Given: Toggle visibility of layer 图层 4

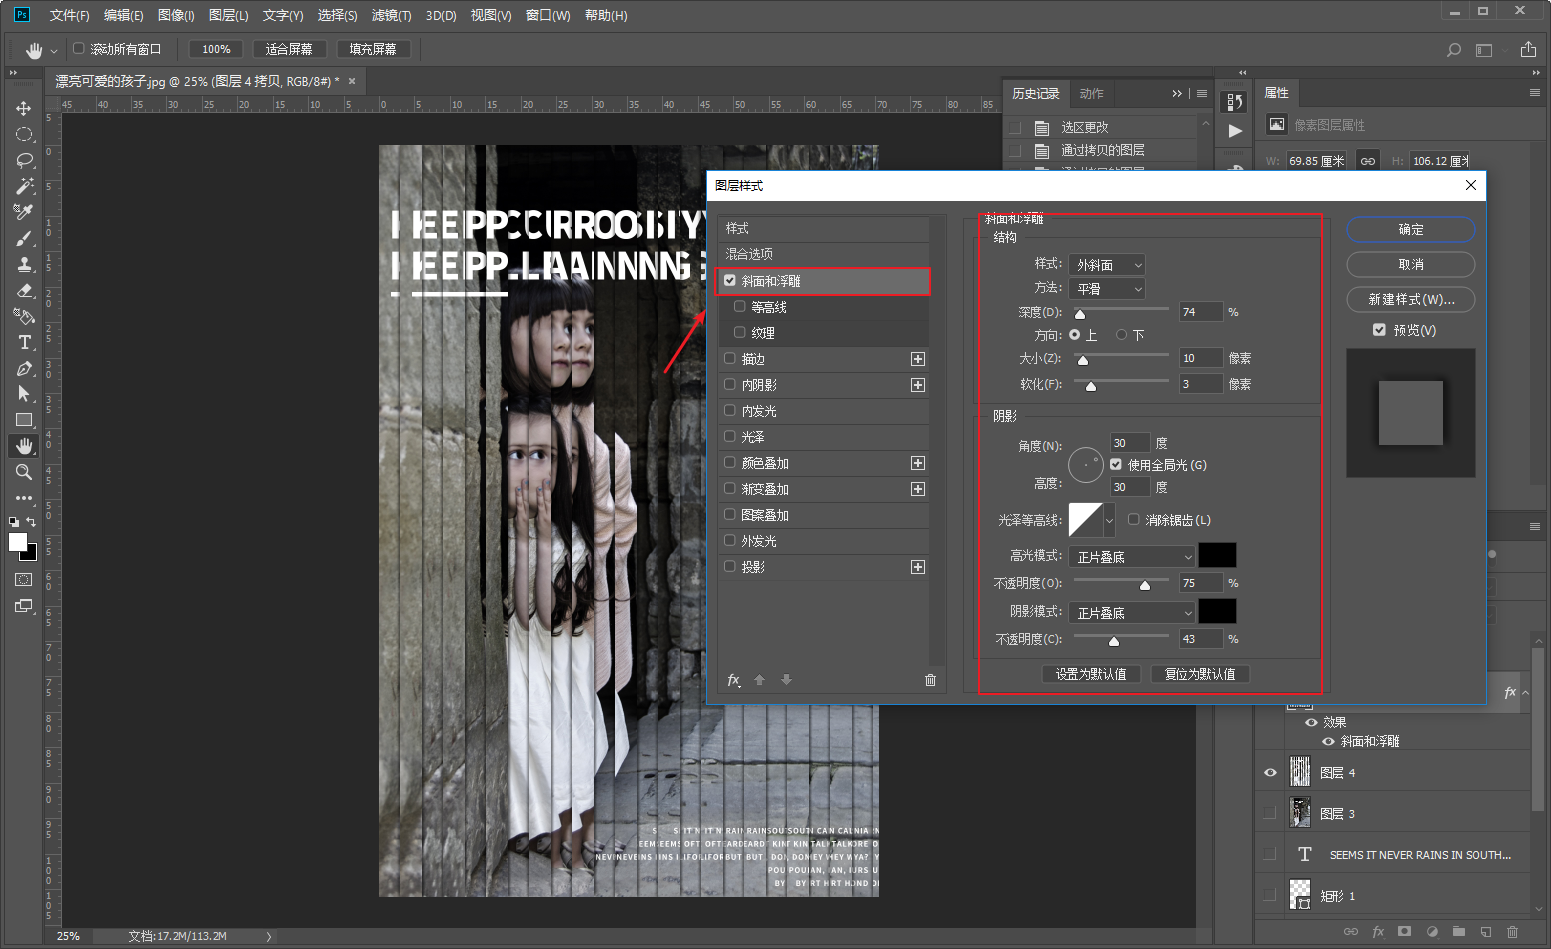Looking at the screenshot, I should click(x=1270, y=773).
